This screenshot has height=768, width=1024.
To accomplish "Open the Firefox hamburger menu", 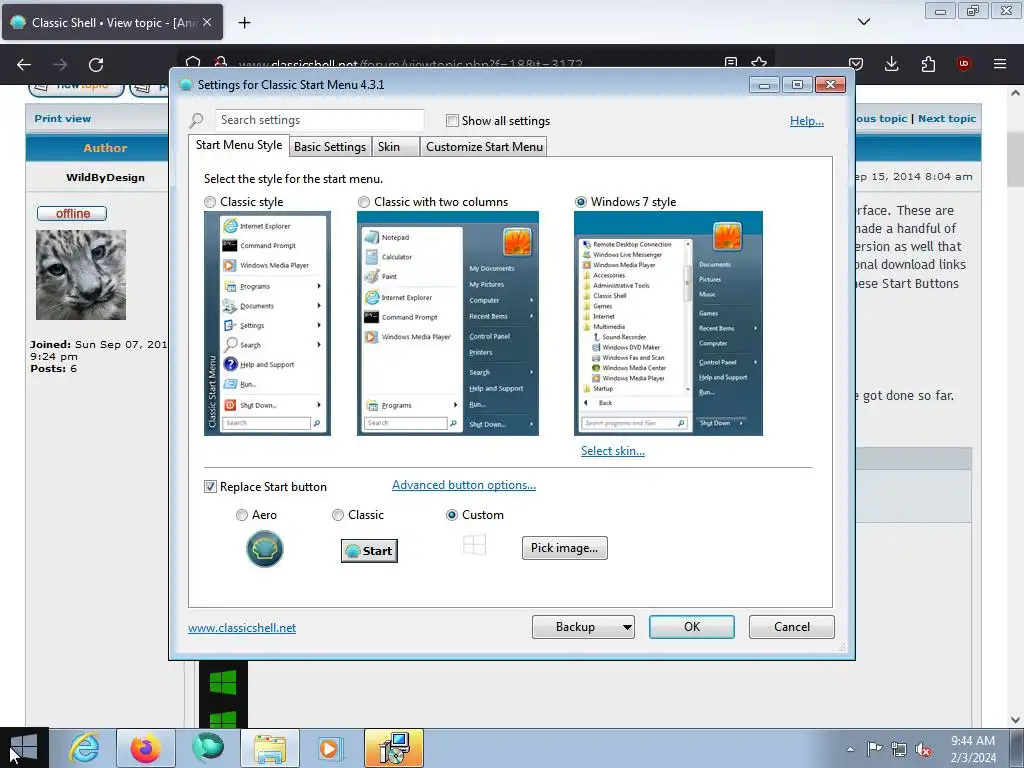I will point(1000,64).
